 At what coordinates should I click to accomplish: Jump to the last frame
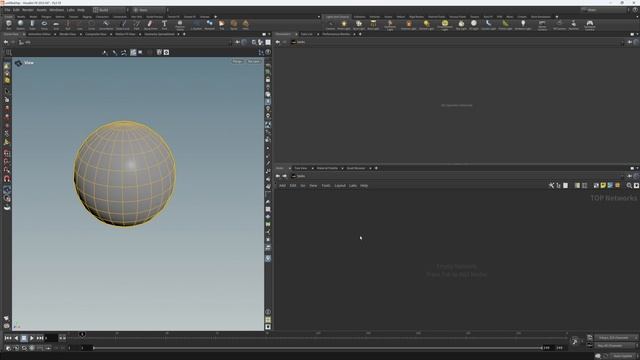click(40, 338)
